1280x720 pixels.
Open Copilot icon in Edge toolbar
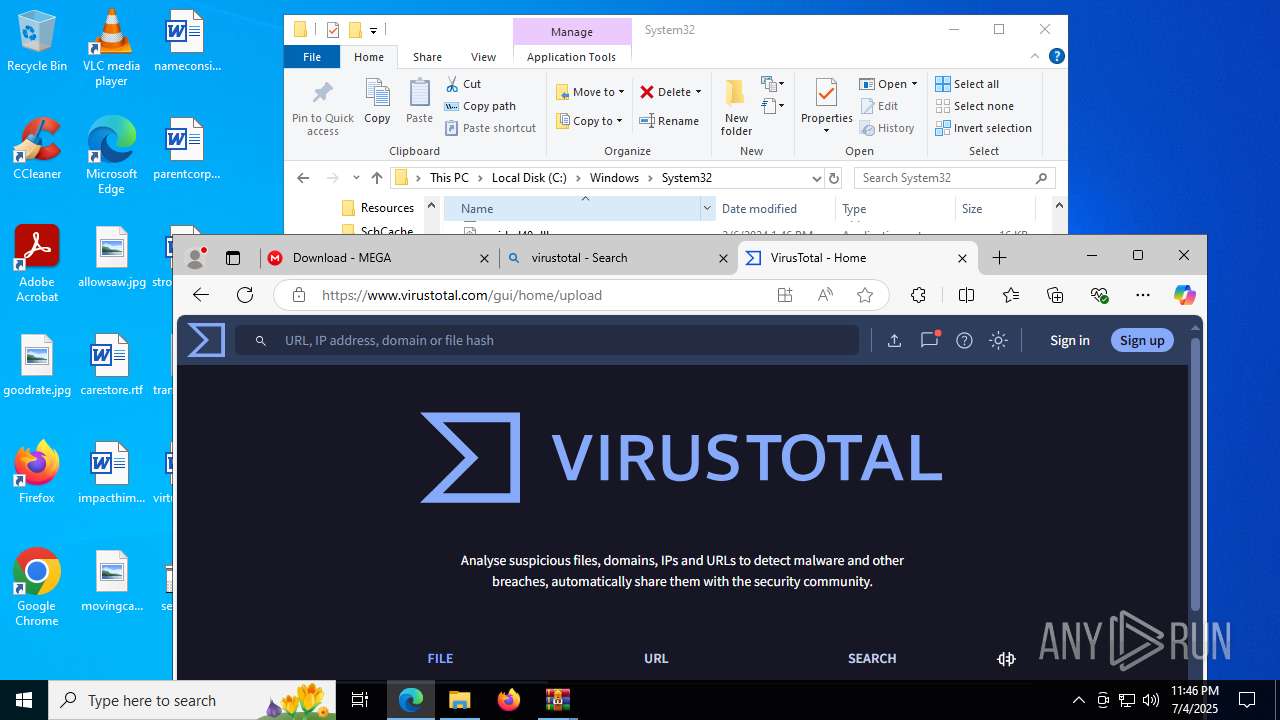1185,295
